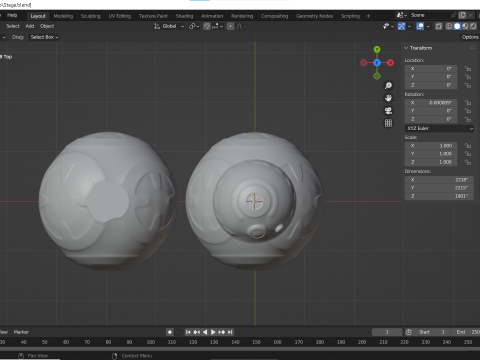Click the green Y axis gizmo handle
Image resolution: width=480 pixels, height=360 pixels.
(377, 49)
